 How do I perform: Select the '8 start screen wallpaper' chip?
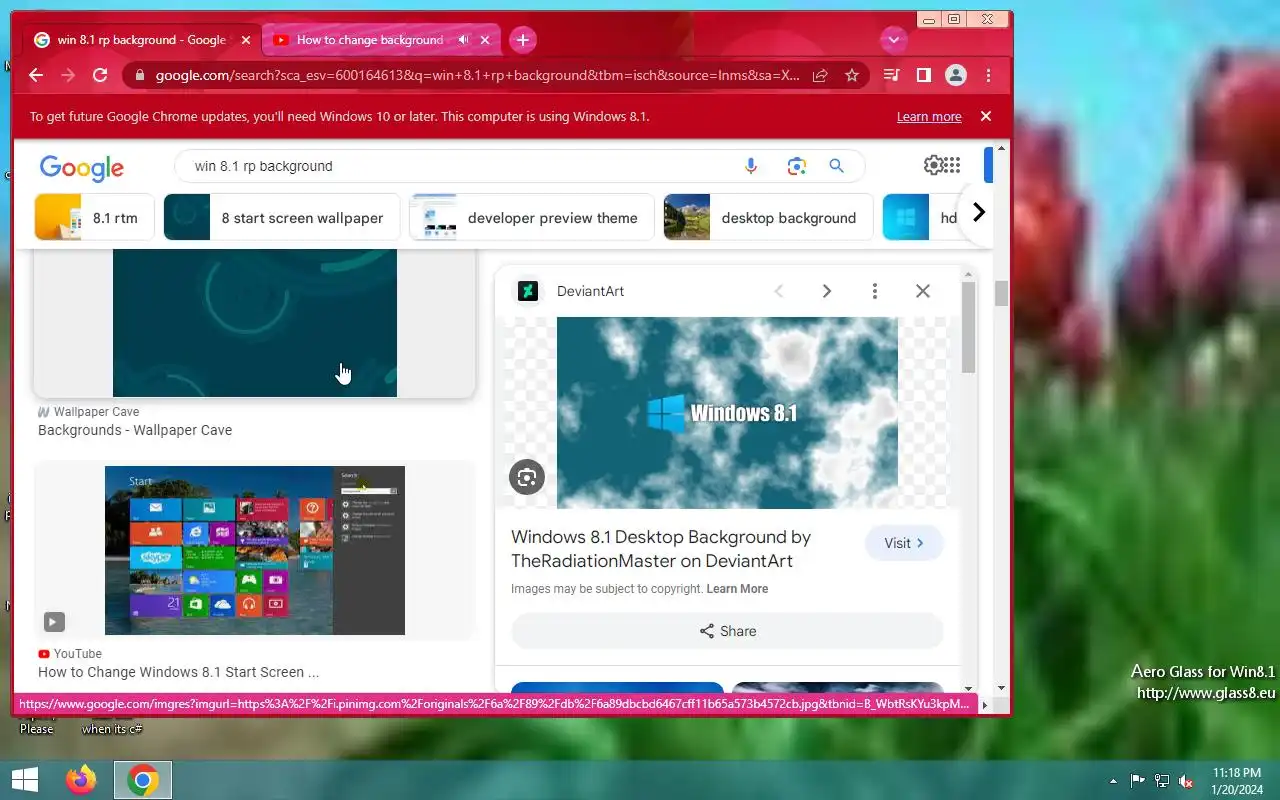click(282, 218)
